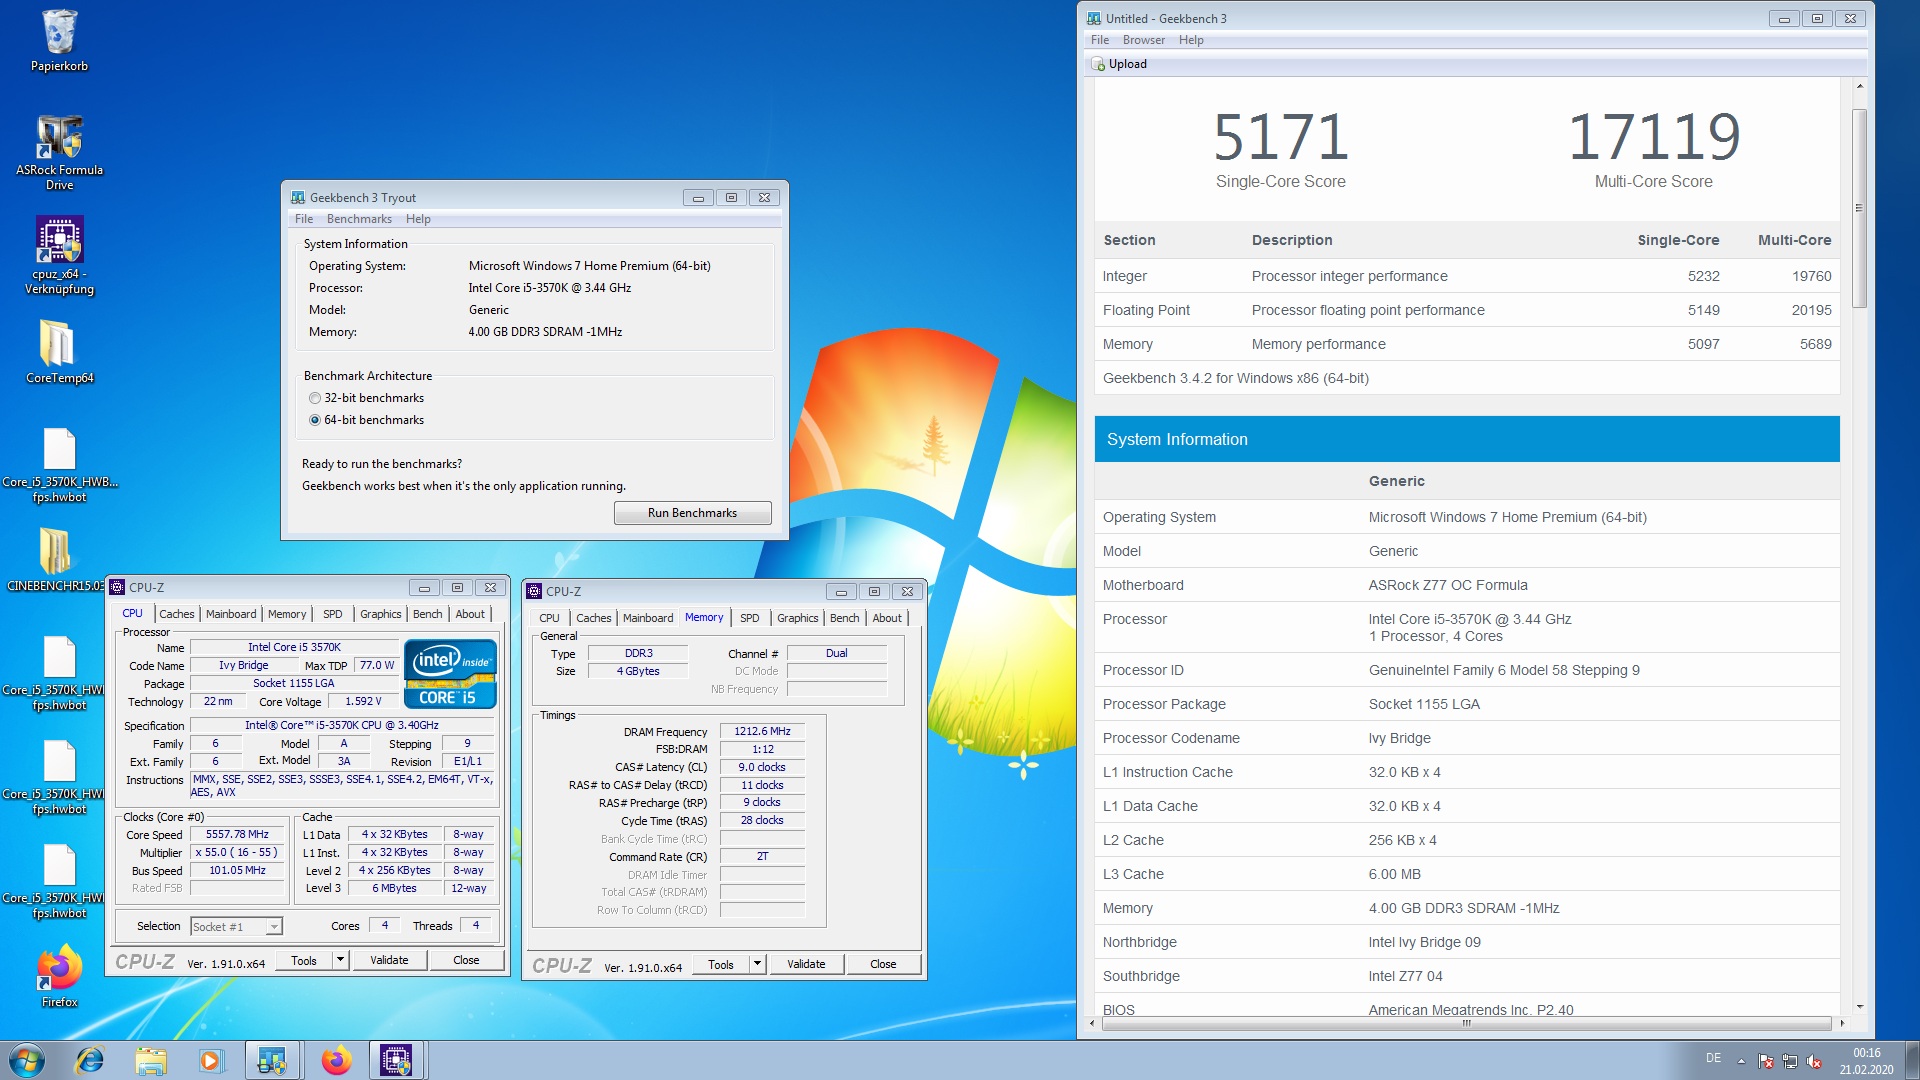Click the System Information header in Geekbench results
Viewport: 1920px width, 1080px height.
pos(1467,439)
